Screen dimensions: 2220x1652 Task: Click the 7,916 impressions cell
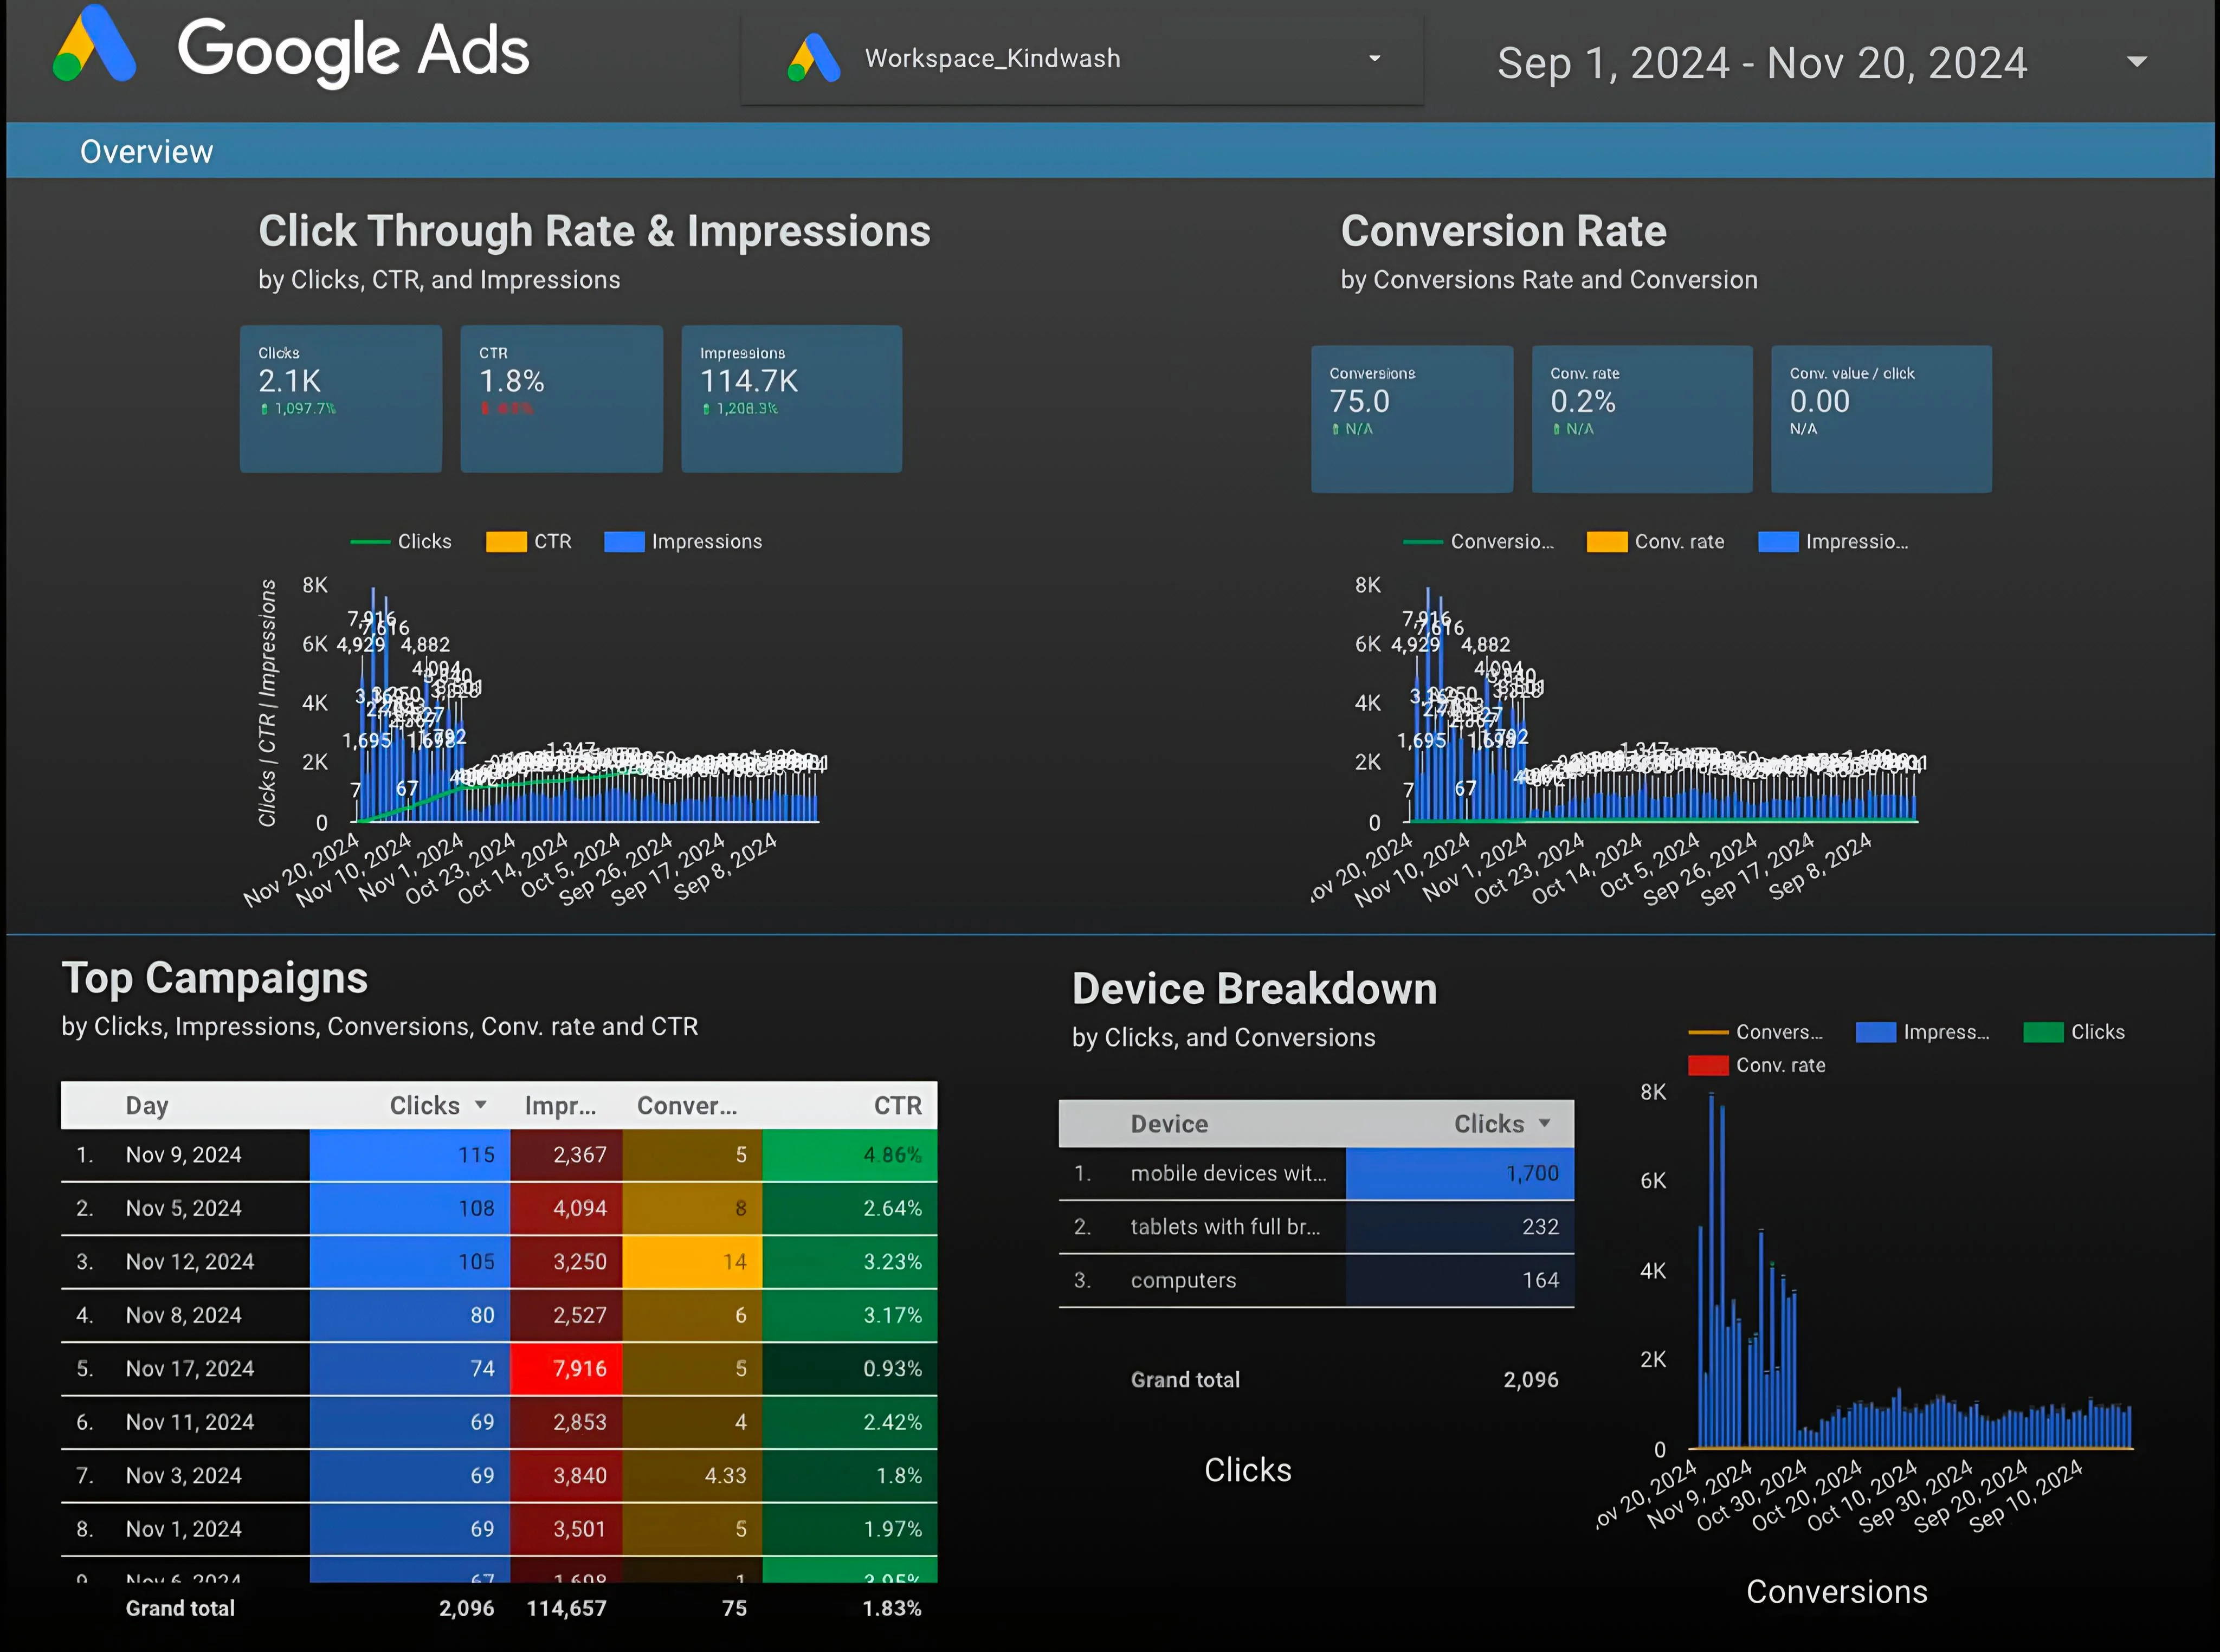tap(566, 1369)
